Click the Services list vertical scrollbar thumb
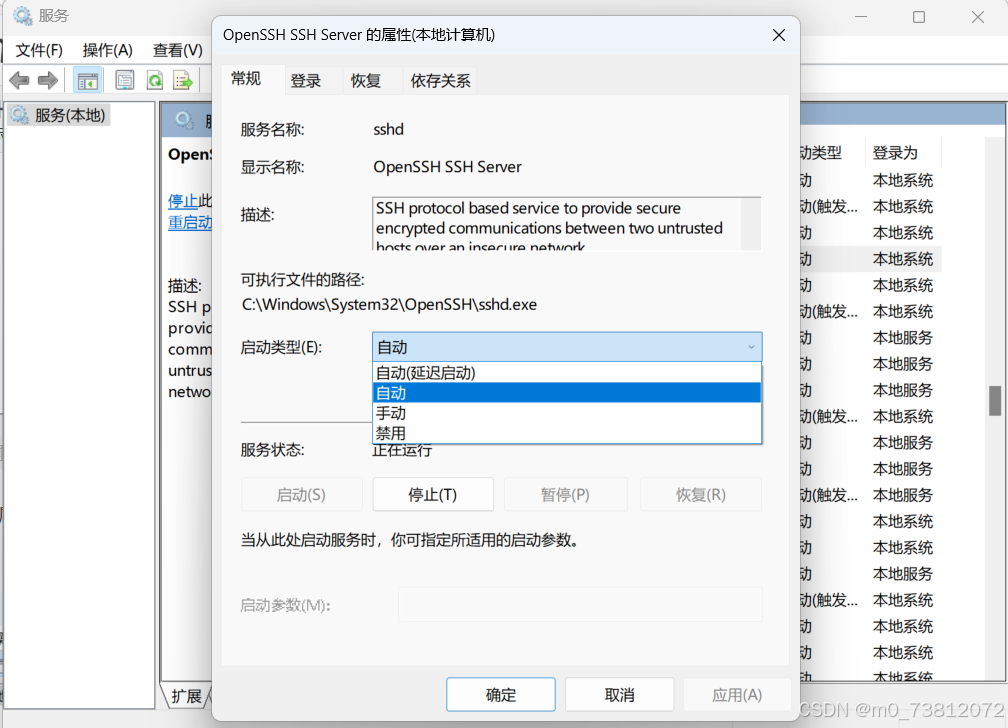The width and height of the screenshot is (1008, 728). [994, 401]
